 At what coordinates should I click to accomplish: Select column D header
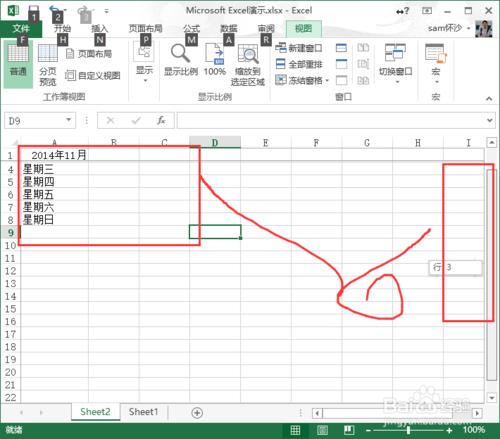[215, 143]
